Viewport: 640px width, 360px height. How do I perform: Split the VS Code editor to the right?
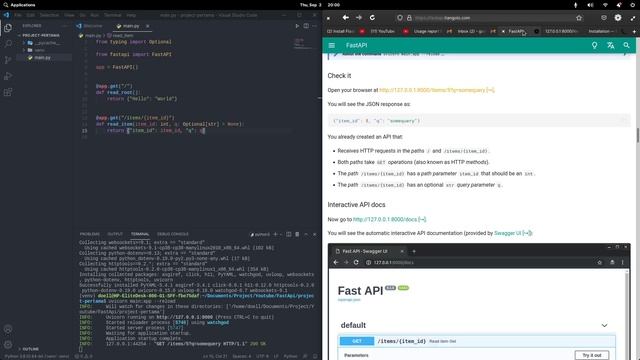[306, 26]
